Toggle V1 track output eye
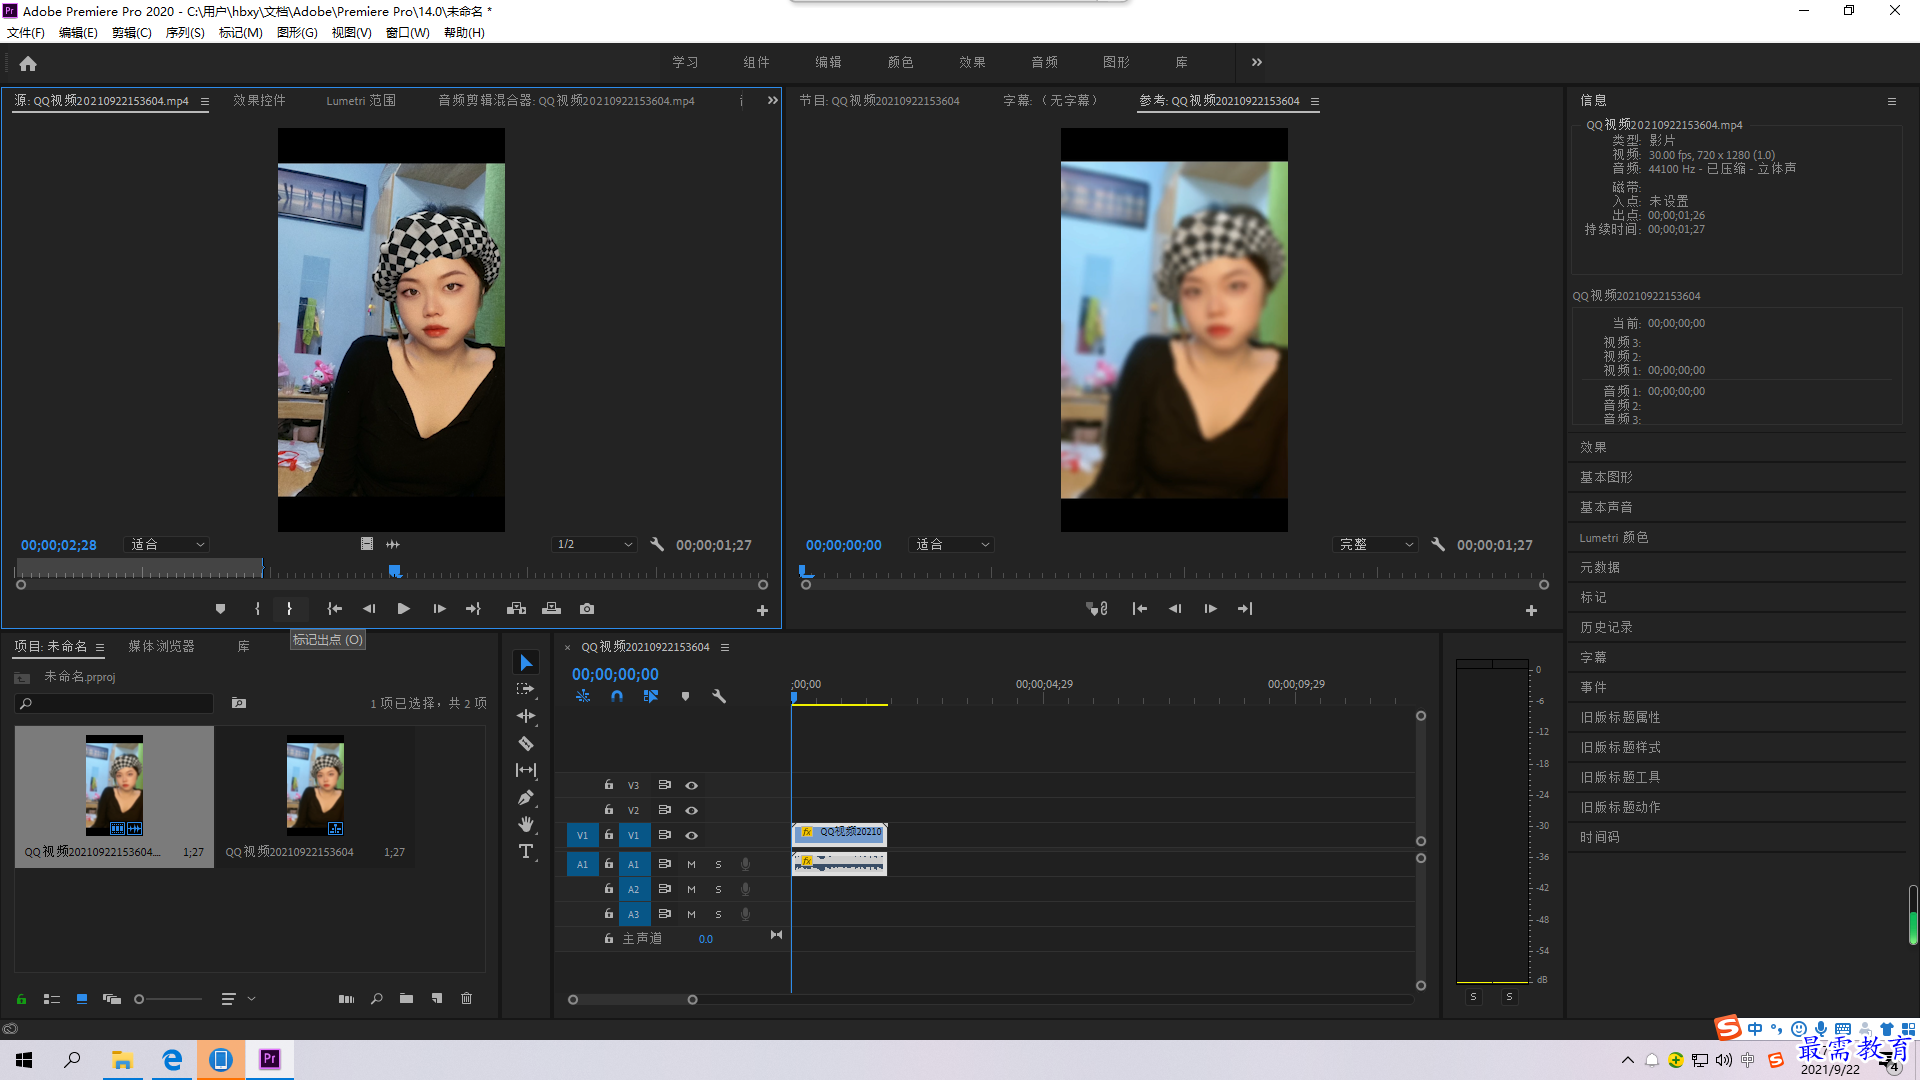1920x1080 pixels. [691, 836]
